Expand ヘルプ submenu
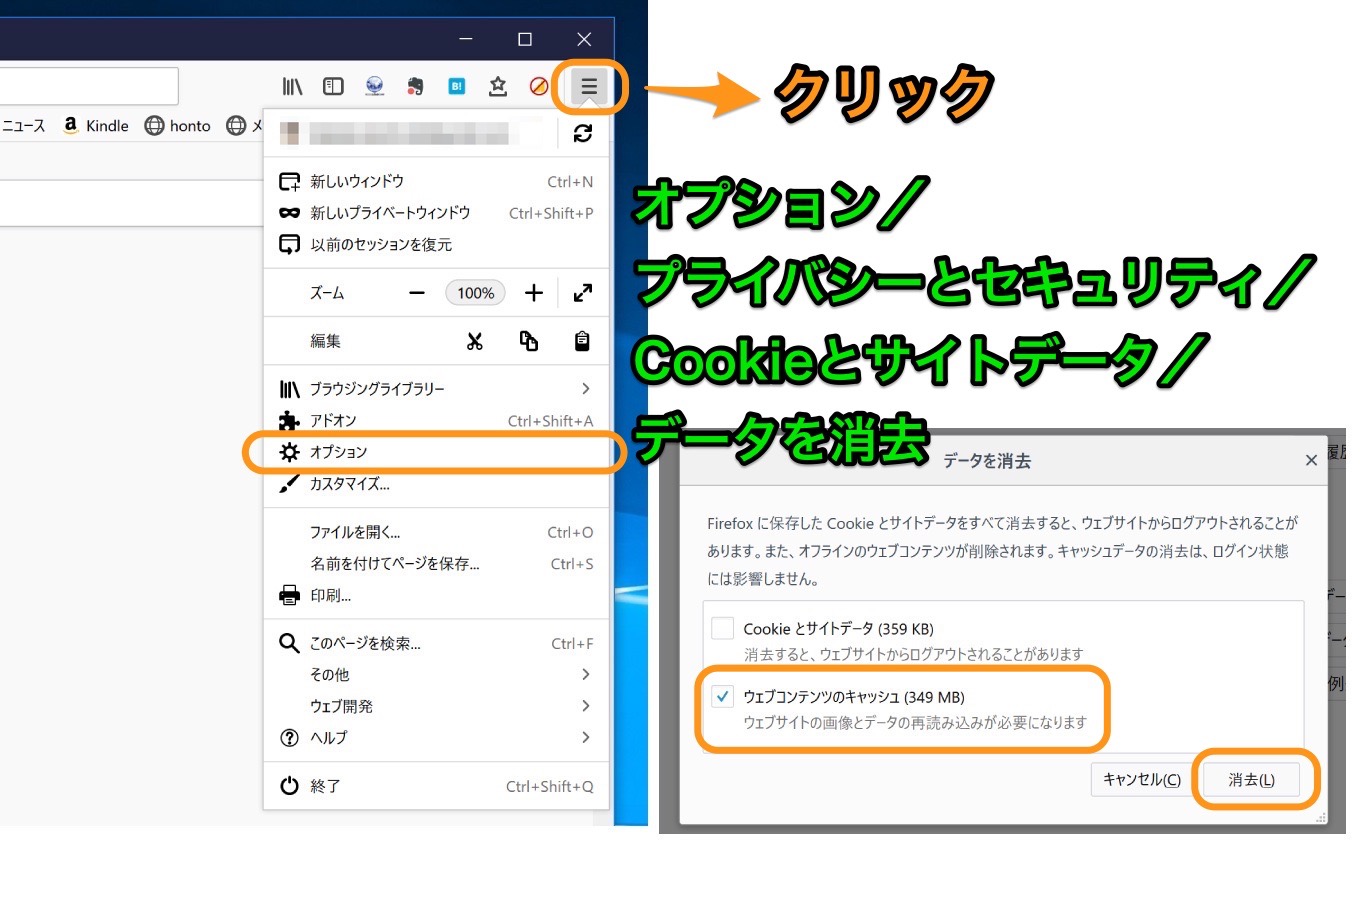 point(436,738)
